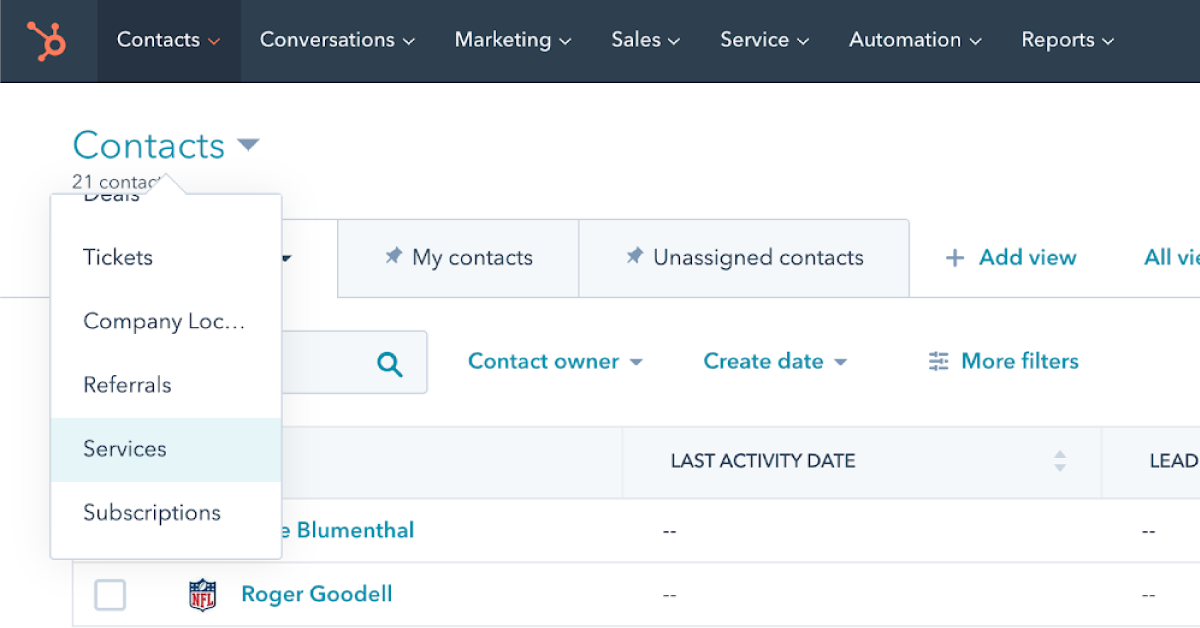Select Tickets in the dropdown list

coord(118,257)
